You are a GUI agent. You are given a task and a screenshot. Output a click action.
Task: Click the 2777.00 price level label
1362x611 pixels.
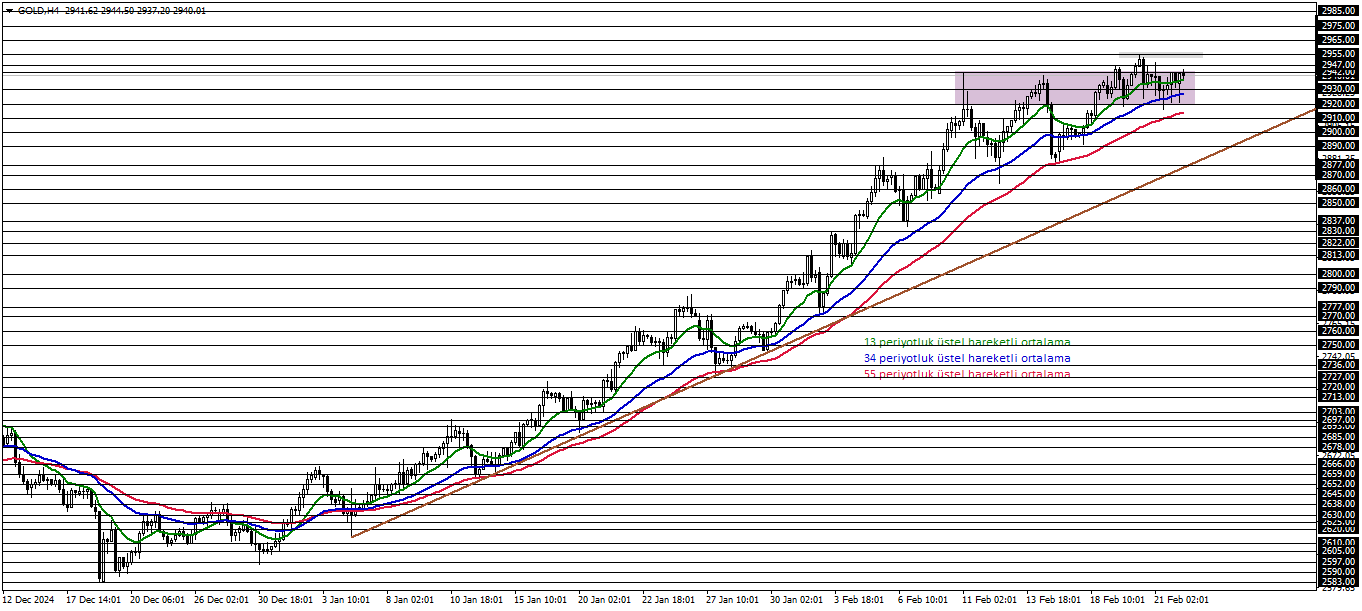(x=1339, y=307)
